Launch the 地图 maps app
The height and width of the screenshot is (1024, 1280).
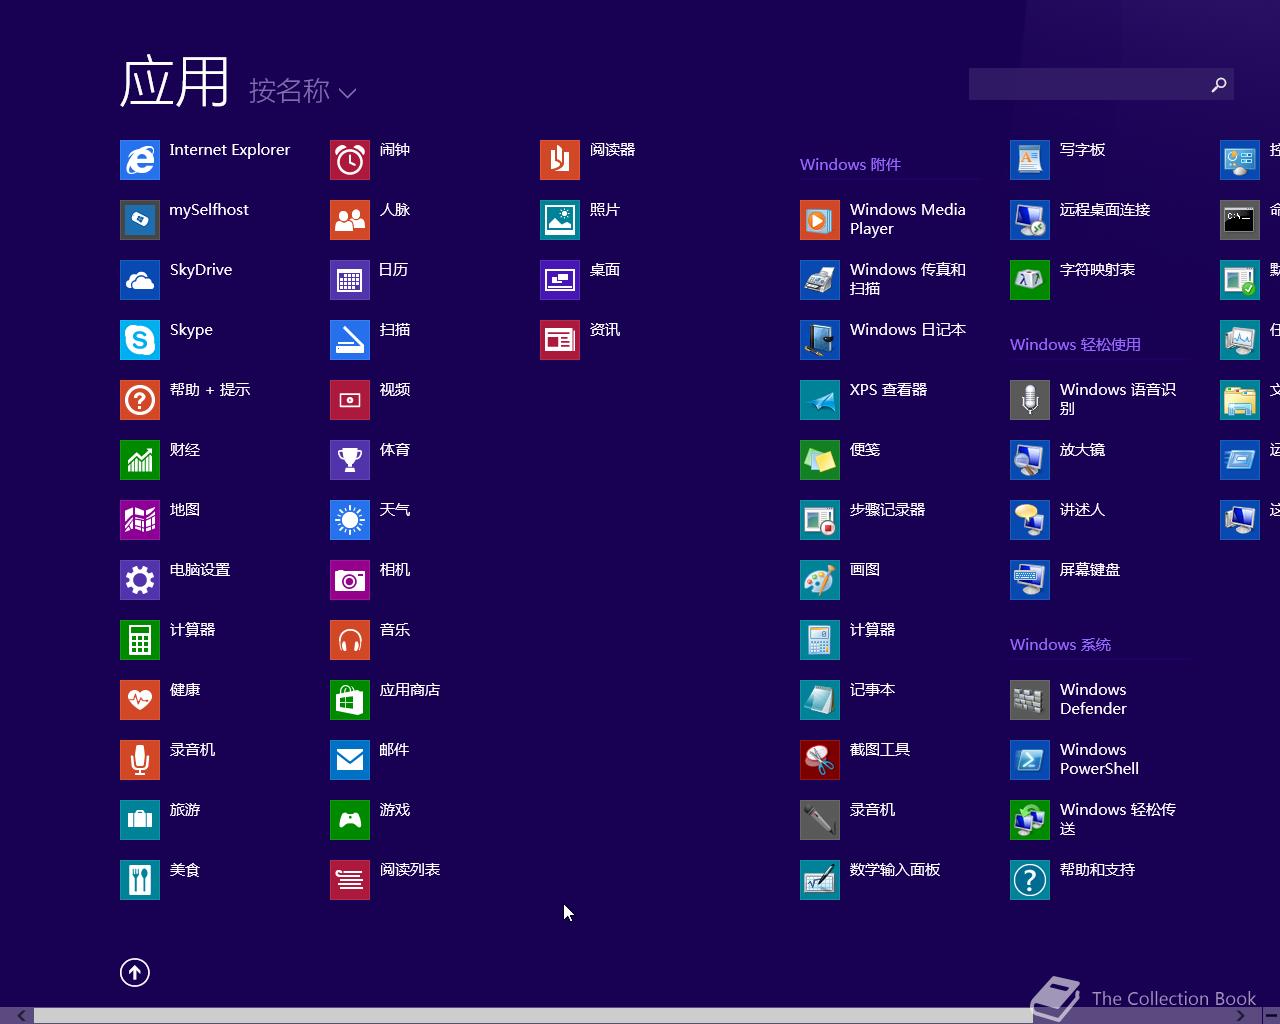(x=140, y=520)
